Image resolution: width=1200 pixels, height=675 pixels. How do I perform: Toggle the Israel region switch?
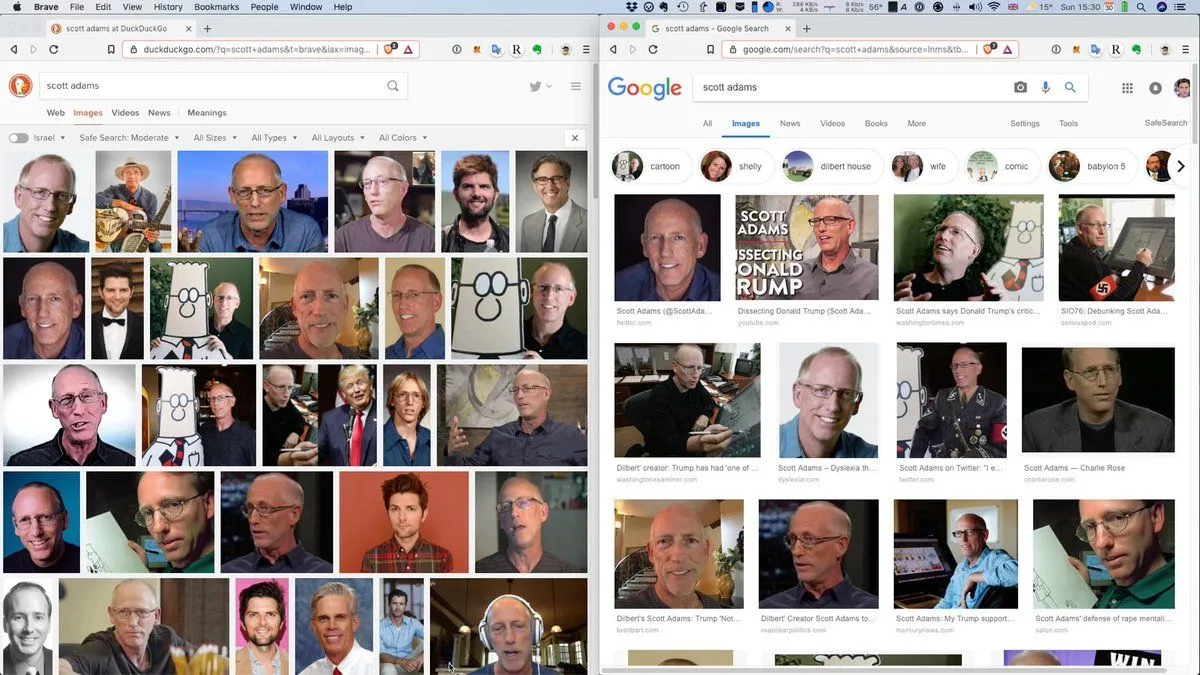click(18, 138)
